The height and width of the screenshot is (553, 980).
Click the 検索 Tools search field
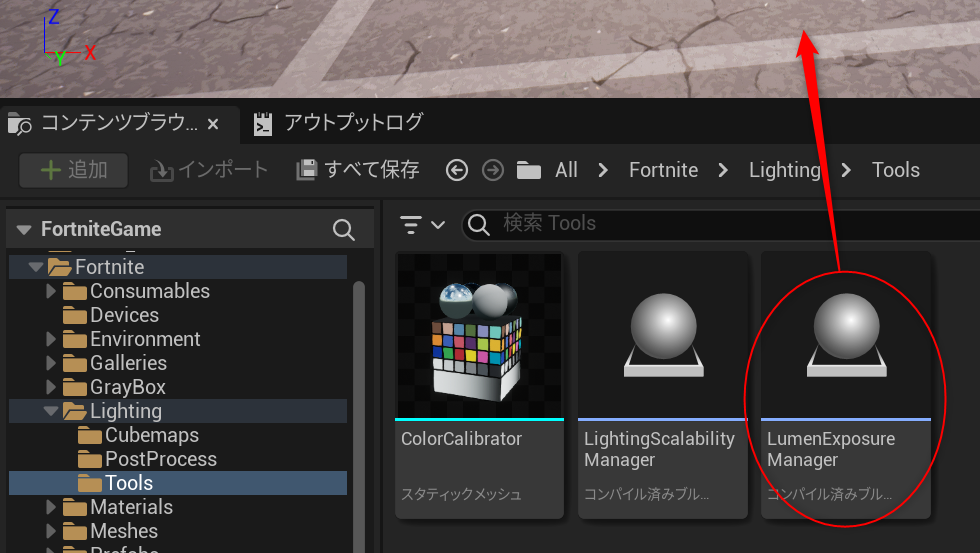(719, 224)
